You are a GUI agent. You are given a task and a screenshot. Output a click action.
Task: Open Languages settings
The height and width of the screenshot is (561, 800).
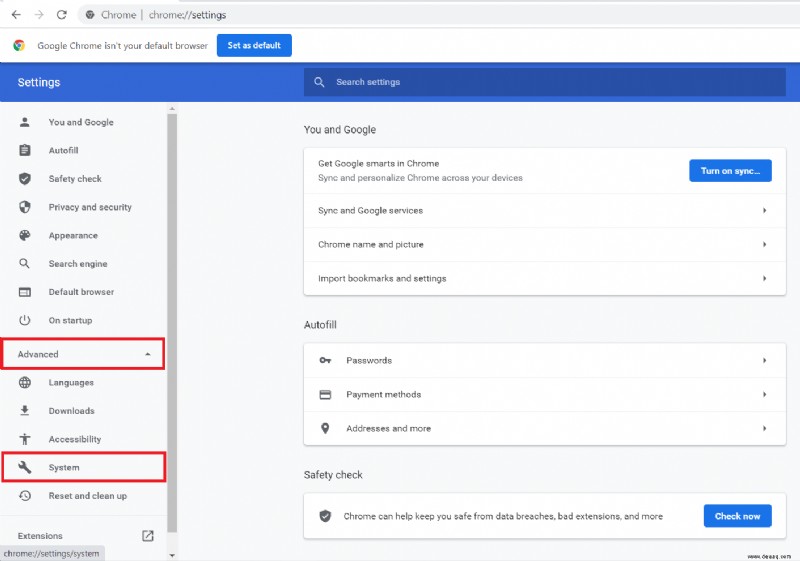[71, 382]
